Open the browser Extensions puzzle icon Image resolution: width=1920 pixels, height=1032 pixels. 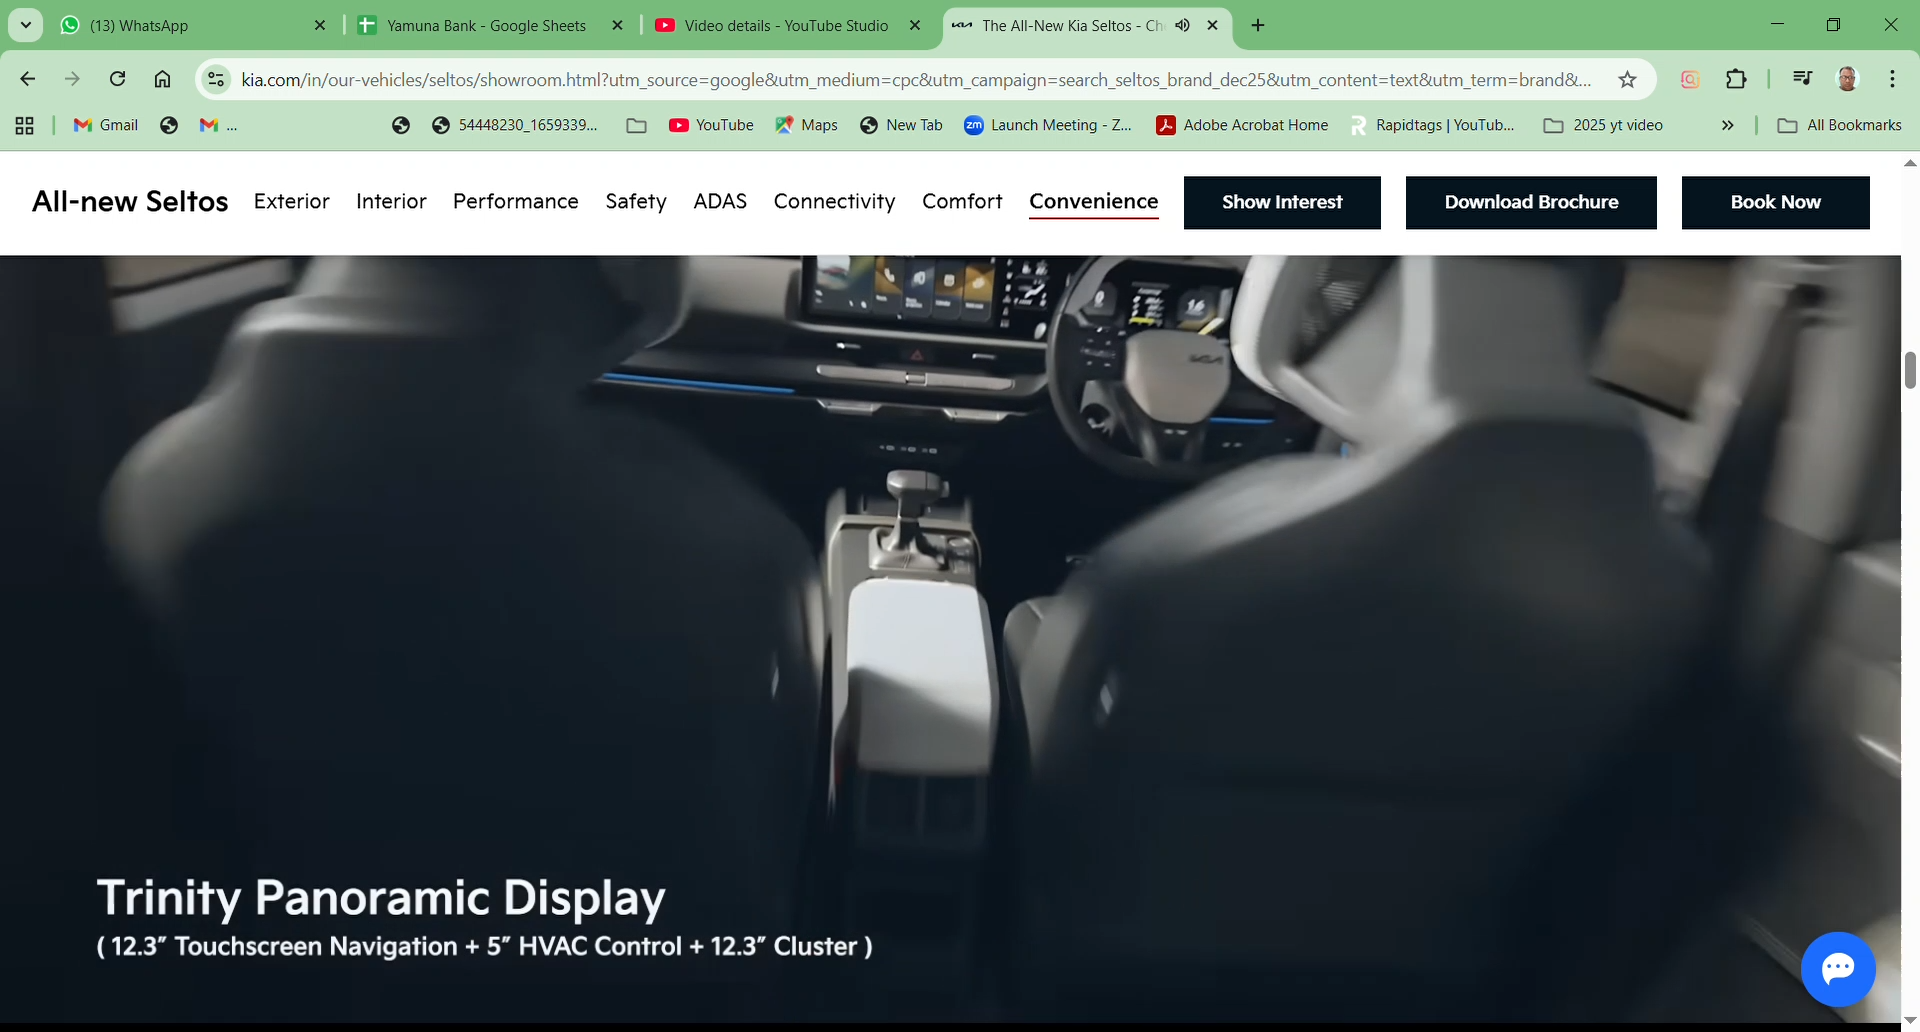point(1736,80)
